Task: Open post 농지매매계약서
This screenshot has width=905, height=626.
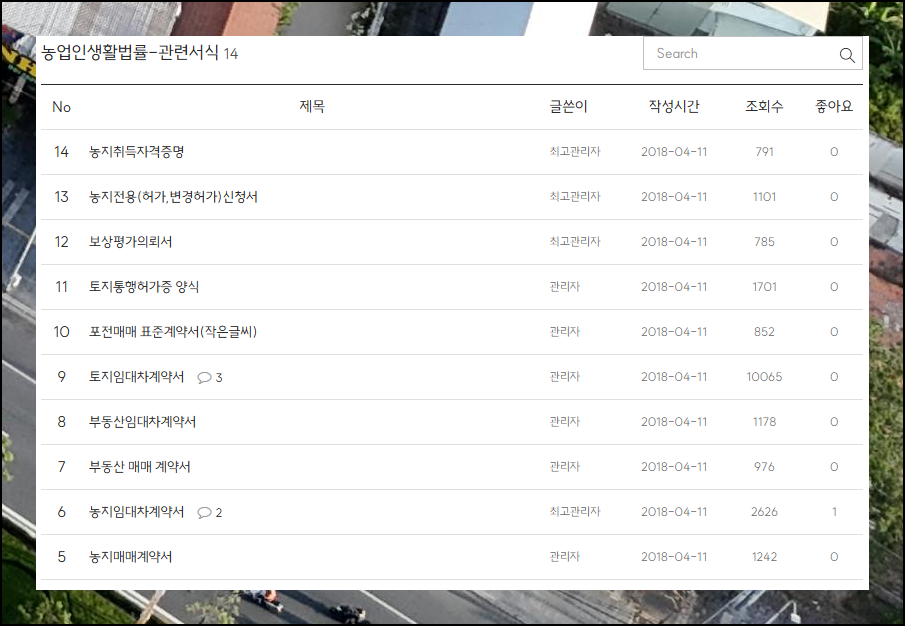Action: 130,557
